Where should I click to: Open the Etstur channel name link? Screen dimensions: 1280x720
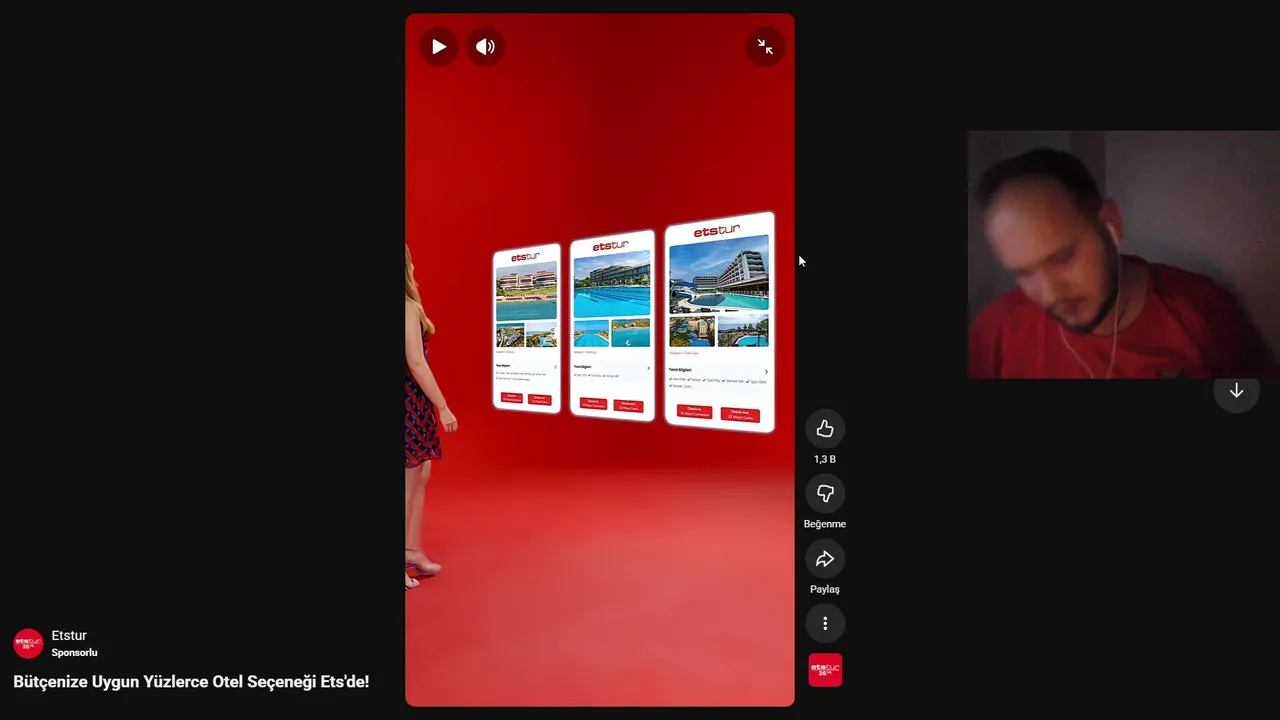(69, 636)
